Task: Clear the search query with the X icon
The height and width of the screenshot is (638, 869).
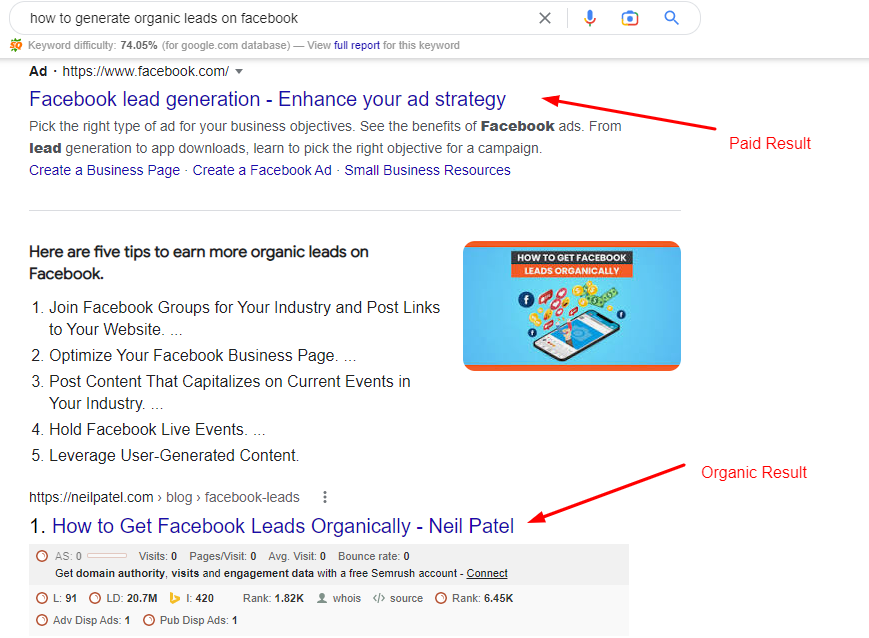Action: coord(545,18)
